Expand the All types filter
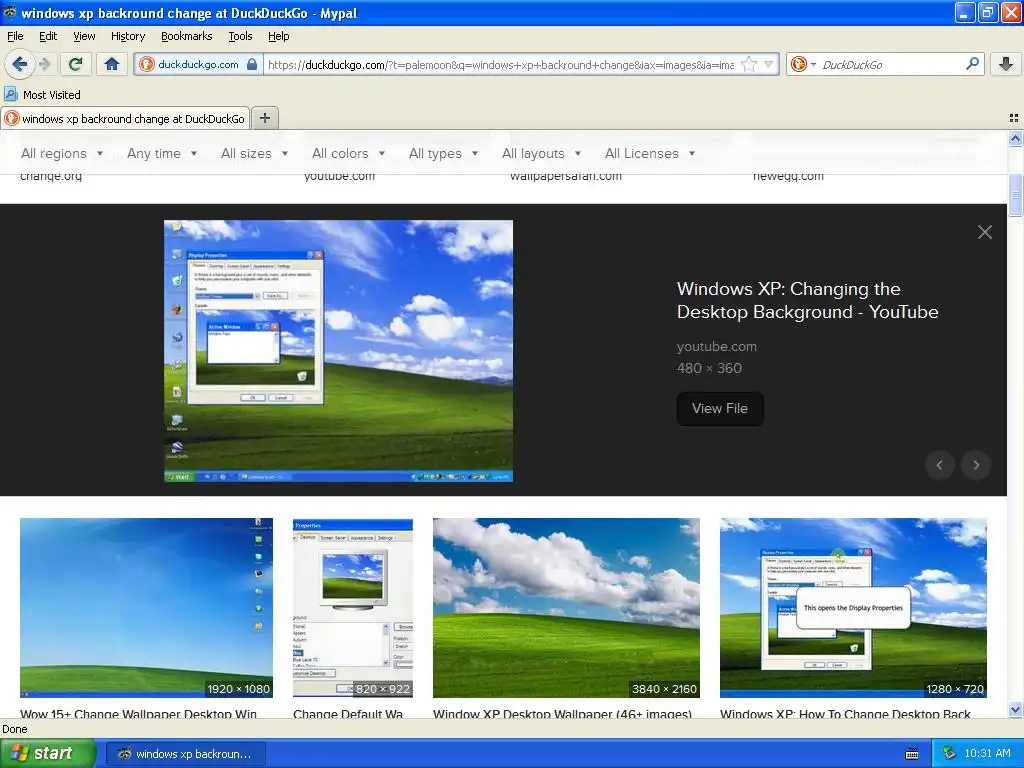The height and width of the screenshot is (768, 1024). (x=443, y=153)
